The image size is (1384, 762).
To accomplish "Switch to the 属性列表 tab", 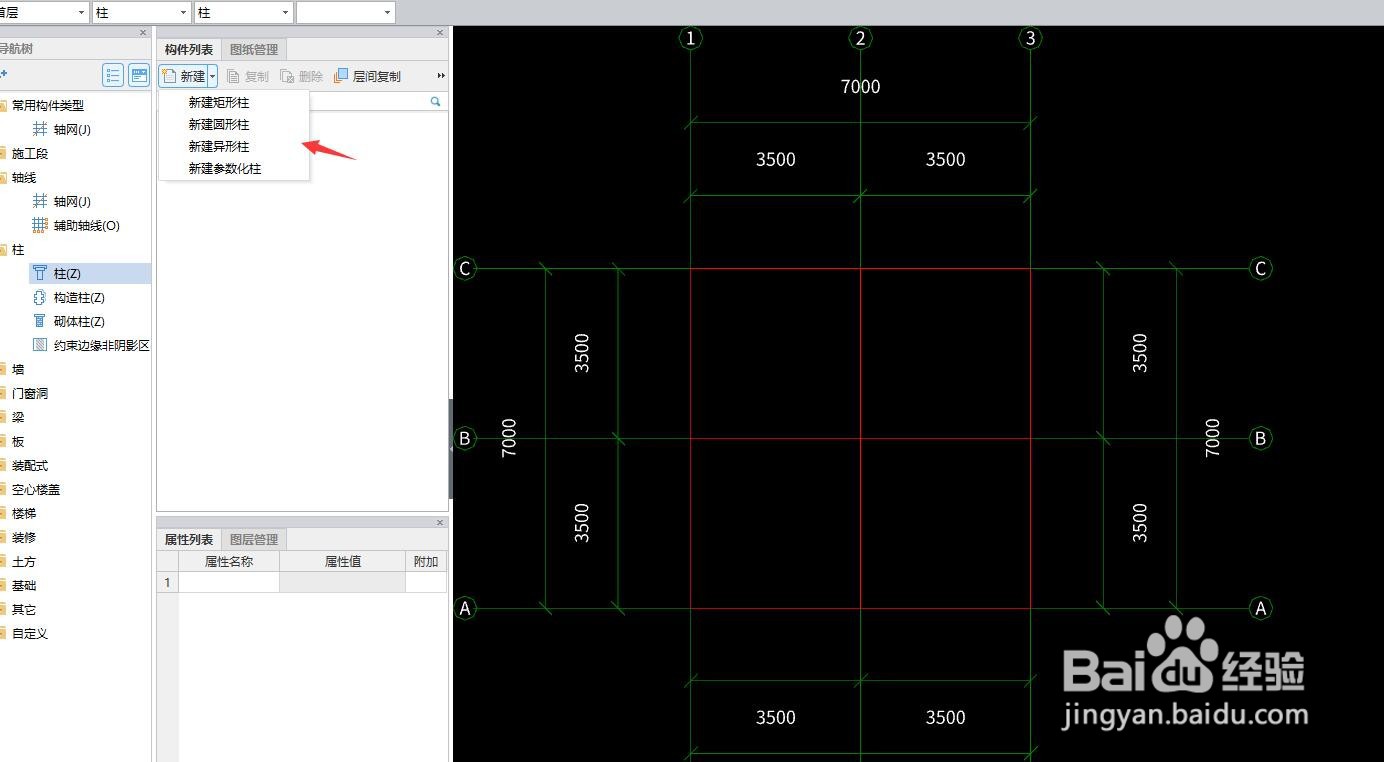I will [189, 539].
